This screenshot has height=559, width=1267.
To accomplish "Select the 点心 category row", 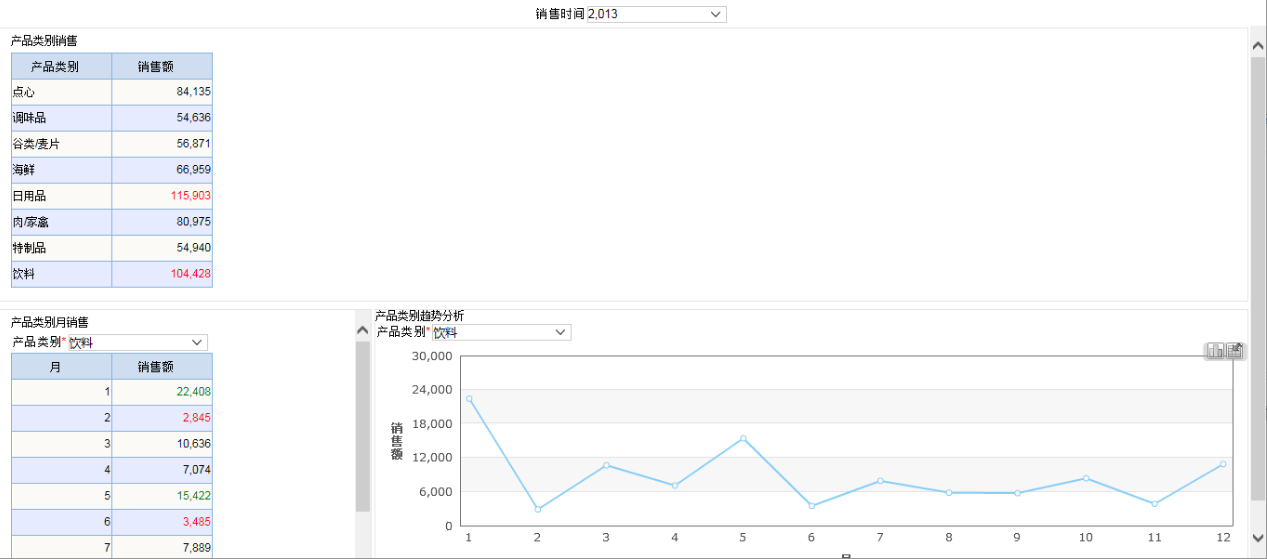I will point(62,92).
